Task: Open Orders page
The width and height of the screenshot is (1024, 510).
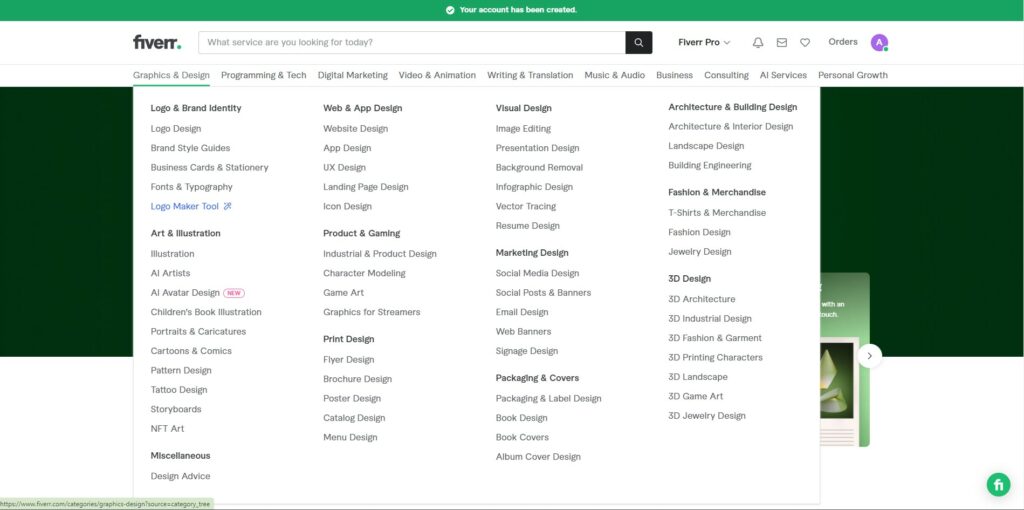Action: pyautogui.click(x=843, y=42)
